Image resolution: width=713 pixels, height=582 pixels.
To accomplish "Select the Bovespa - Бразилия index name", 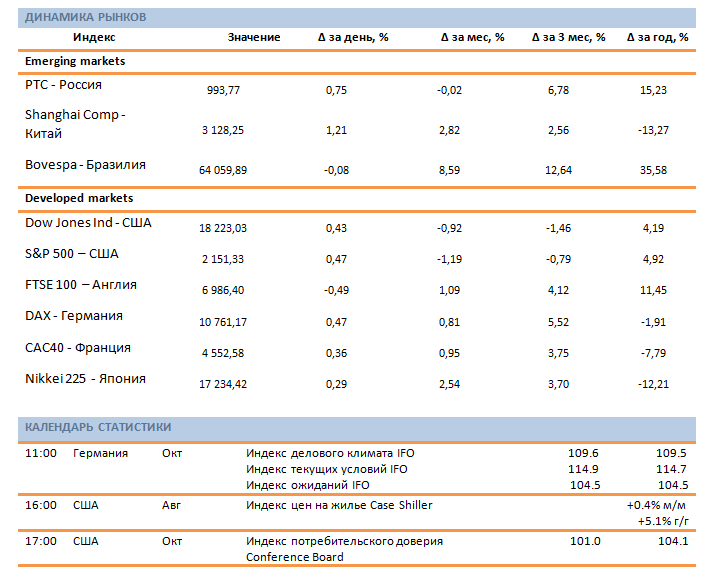I will coord(85,164).
